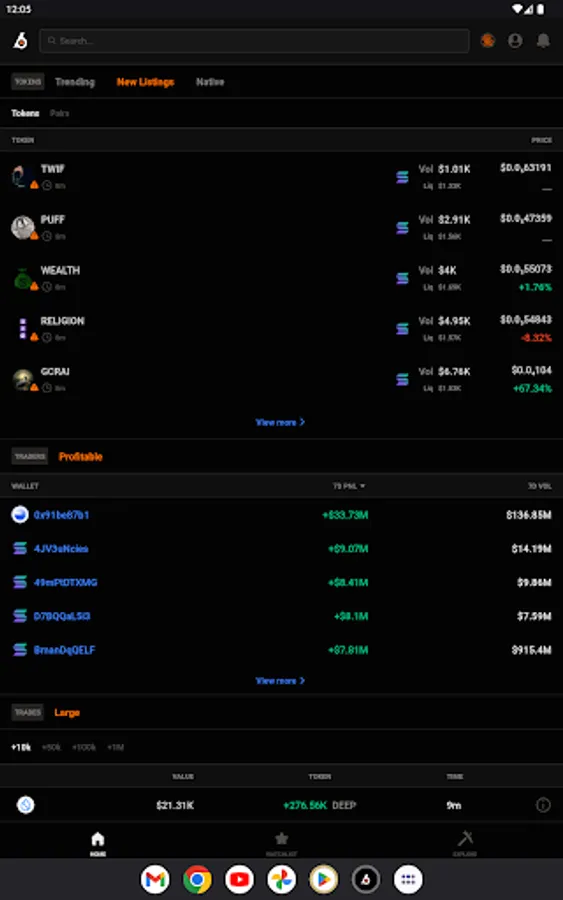Tap the Solana chain icon in TWIF row
The width and height of the screenshot is (563, 900).
pos(402,177)
